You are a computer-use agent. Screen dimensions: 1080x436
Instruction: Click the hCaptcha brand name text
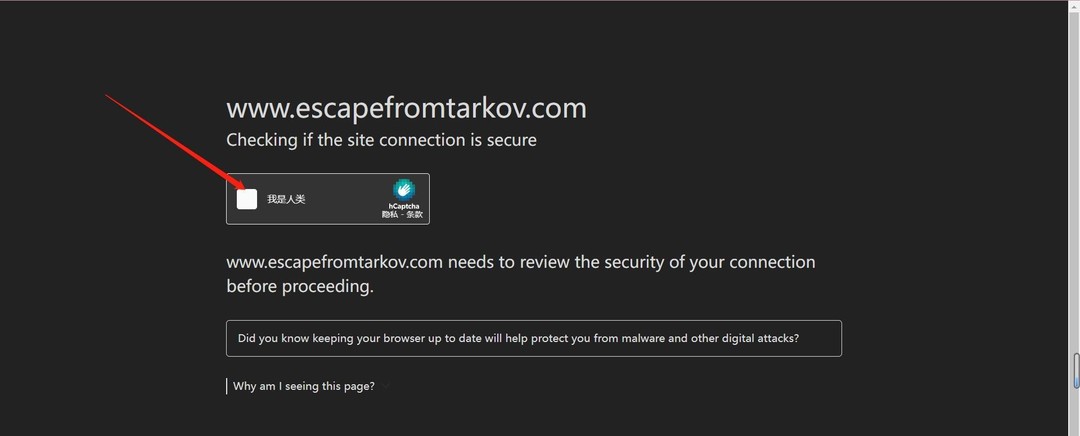point(404,206)
